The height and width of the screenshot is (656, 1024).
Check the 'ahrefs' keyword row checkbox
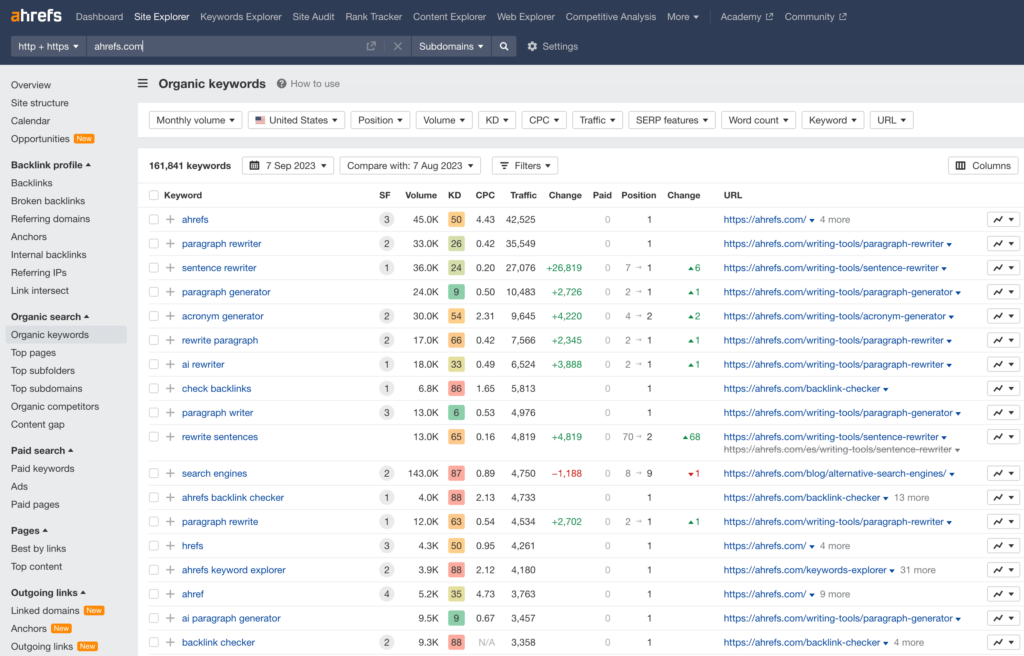[x=153, y=220]
